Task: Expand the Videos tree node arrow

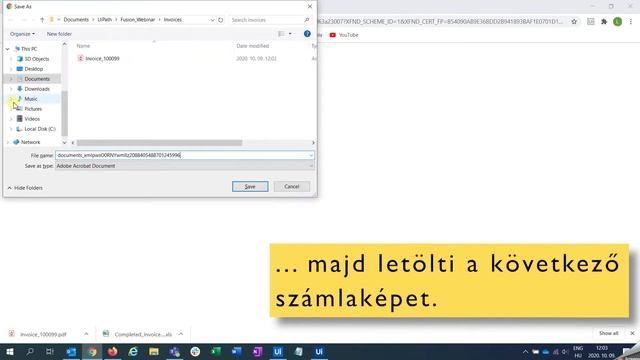Action: (11, 119)
